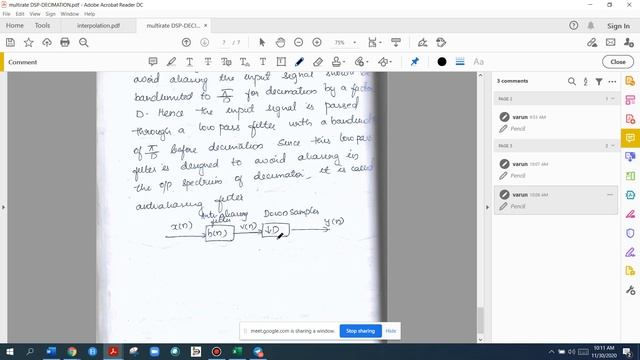This screenshot has width=640, height=360.
Task: Click the Save file icon
Action: 11,42
